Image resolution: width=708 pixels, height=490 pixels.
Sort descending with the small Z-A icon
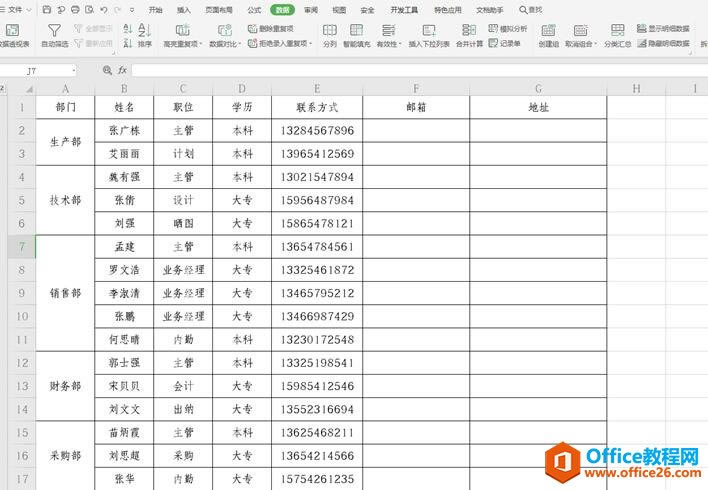[x=128, y=43]
